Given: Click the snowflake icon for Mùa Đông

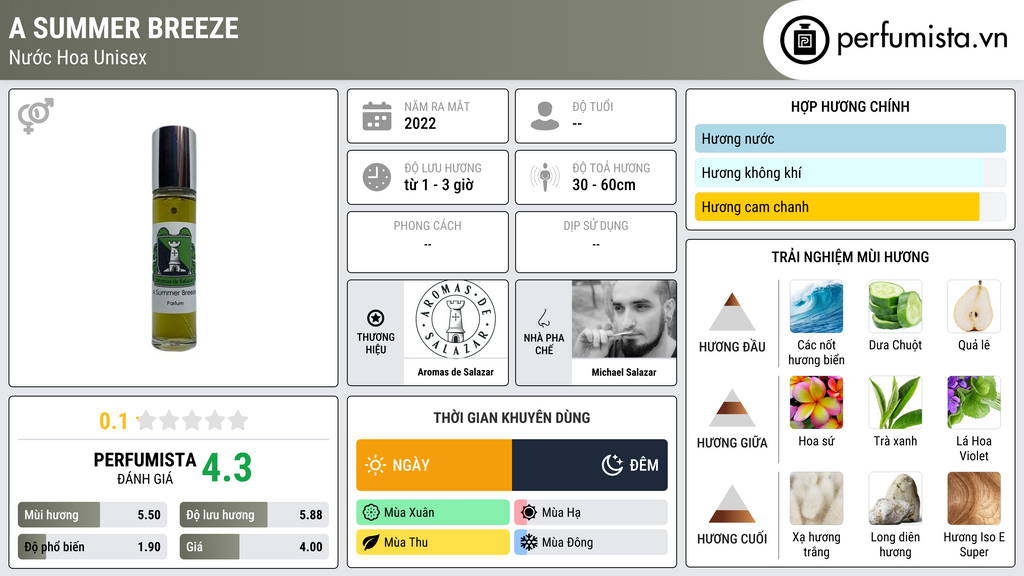Looking at the screenshot, I should pyautogui.click(x=529, y=542).
